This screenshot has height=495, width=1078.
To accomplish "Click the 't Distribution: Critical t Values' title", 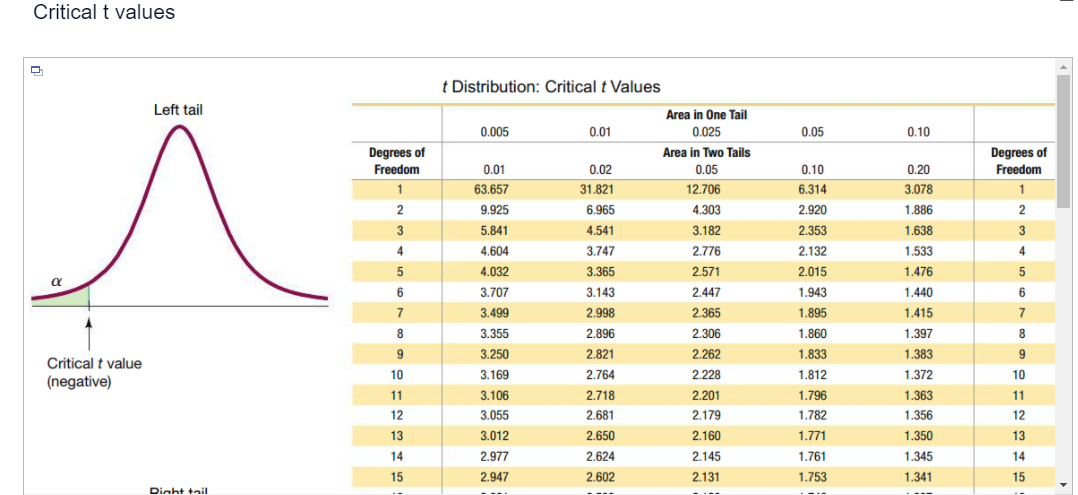I will [x=551, y=87].
